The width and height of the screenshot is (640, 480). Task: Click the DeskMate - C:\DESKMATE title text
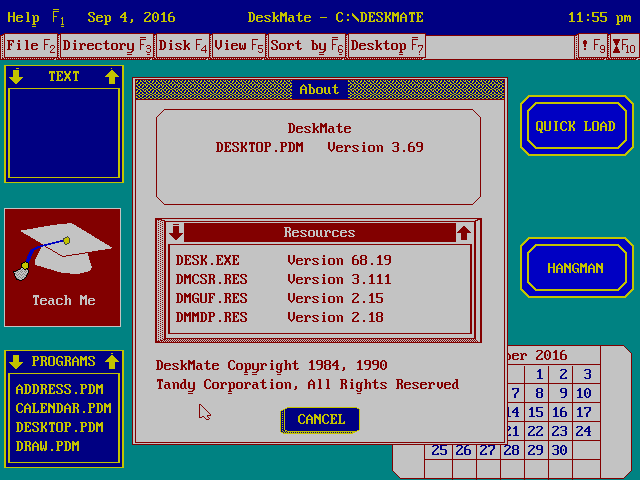(336, 18)
